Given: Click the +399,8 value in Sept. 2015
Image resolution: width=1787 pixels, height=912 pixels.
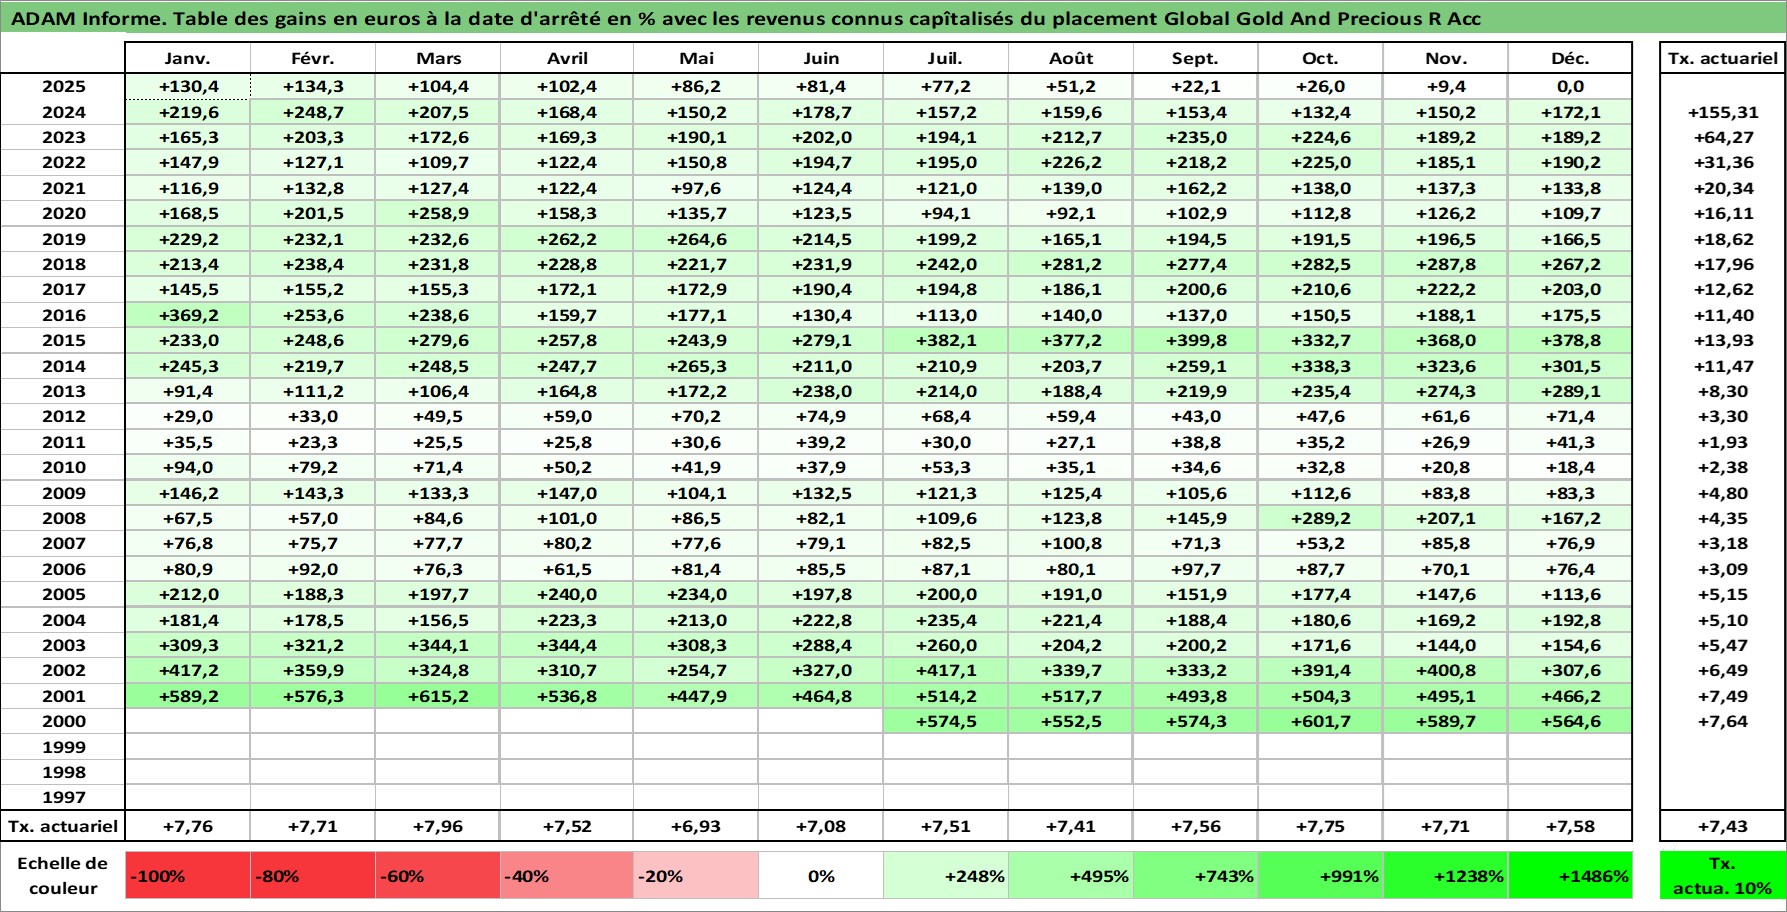Looking at the screenshot, I should 1195,340.
